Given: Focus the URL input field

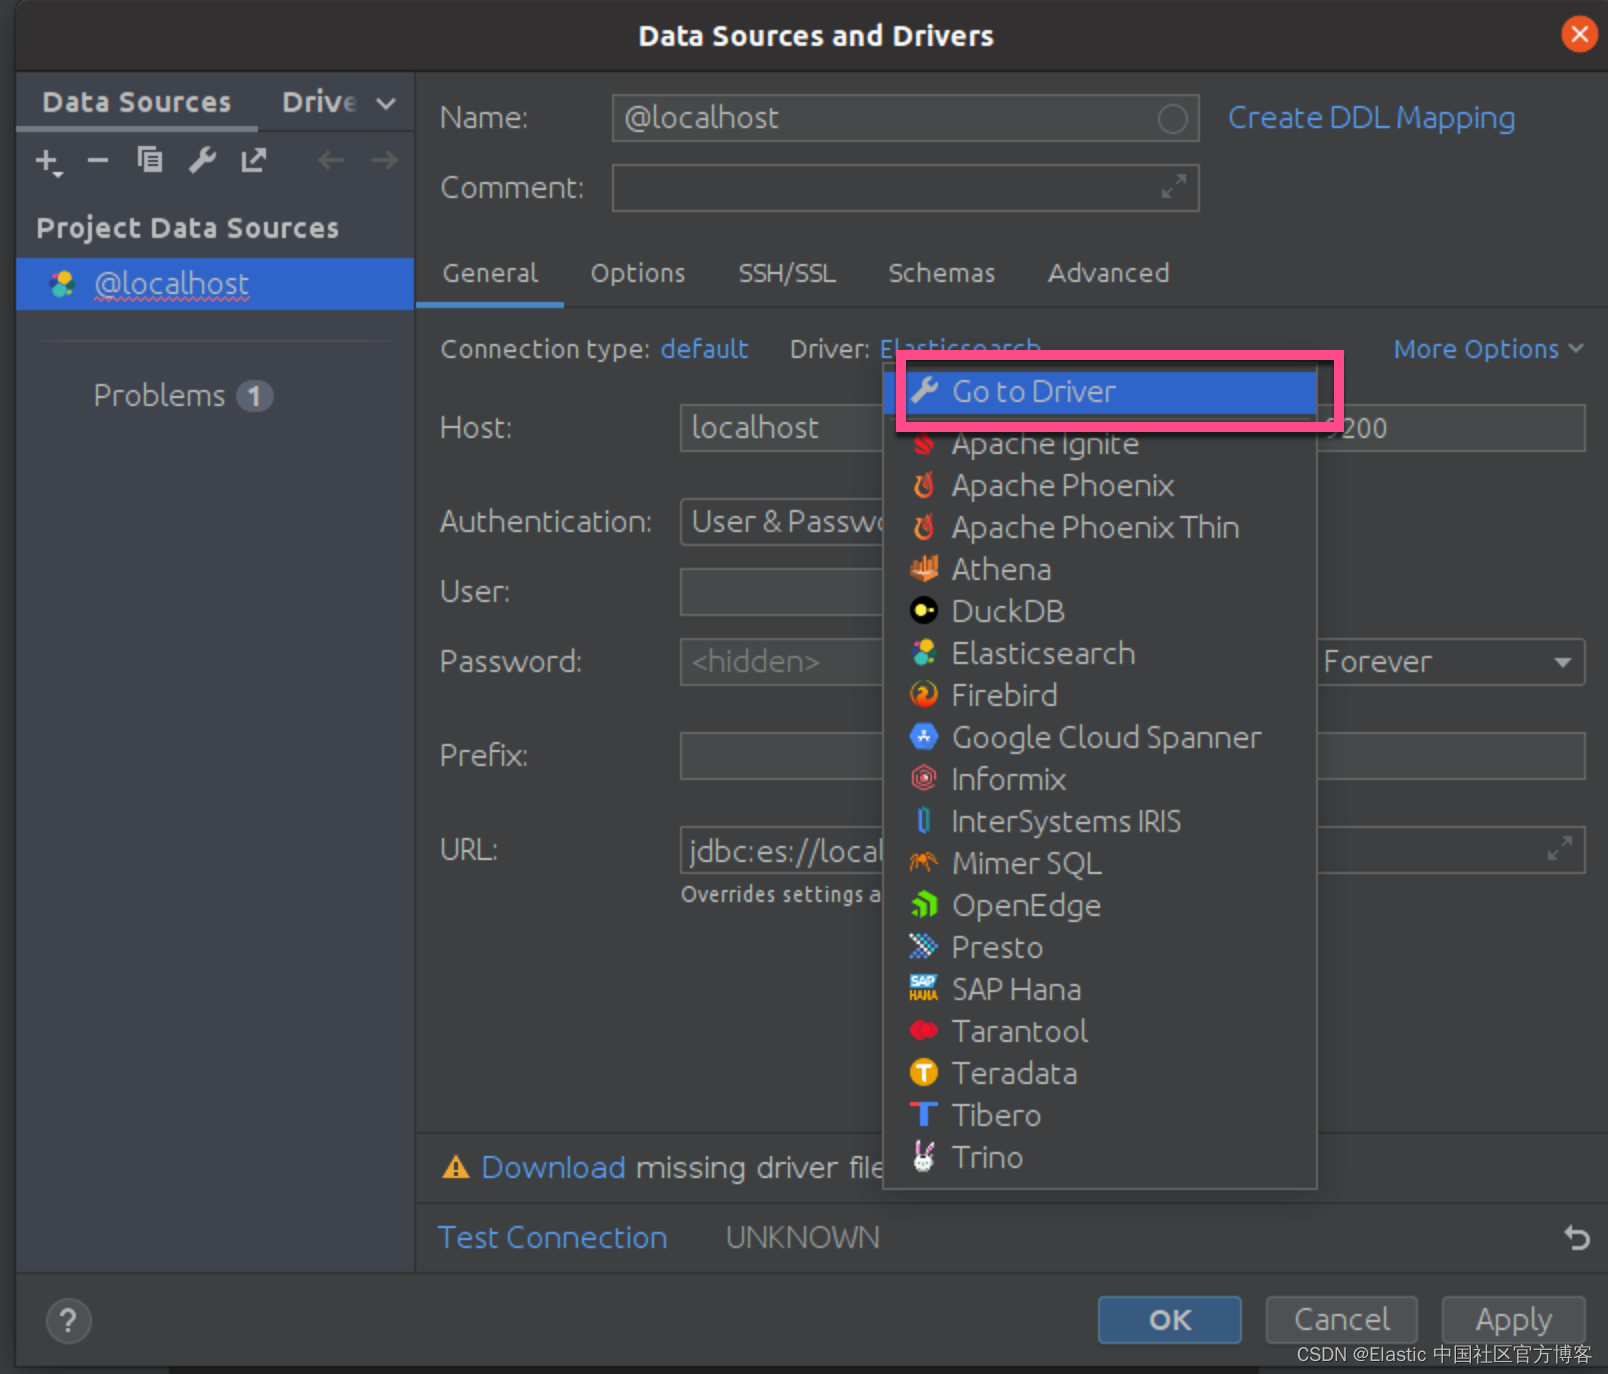Looking at the screenshot, I should pyautogui.click(x=782, y=850).
